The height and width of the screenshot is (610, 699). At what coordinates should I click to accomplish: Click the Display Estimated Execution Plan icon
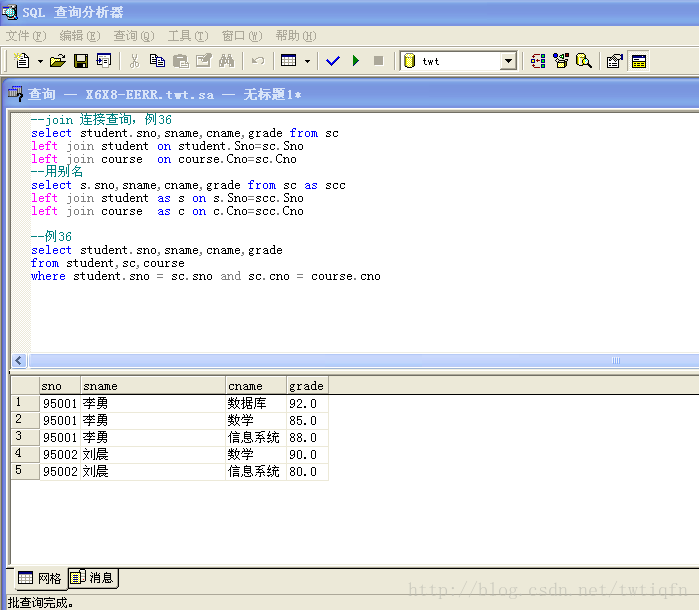538,61
